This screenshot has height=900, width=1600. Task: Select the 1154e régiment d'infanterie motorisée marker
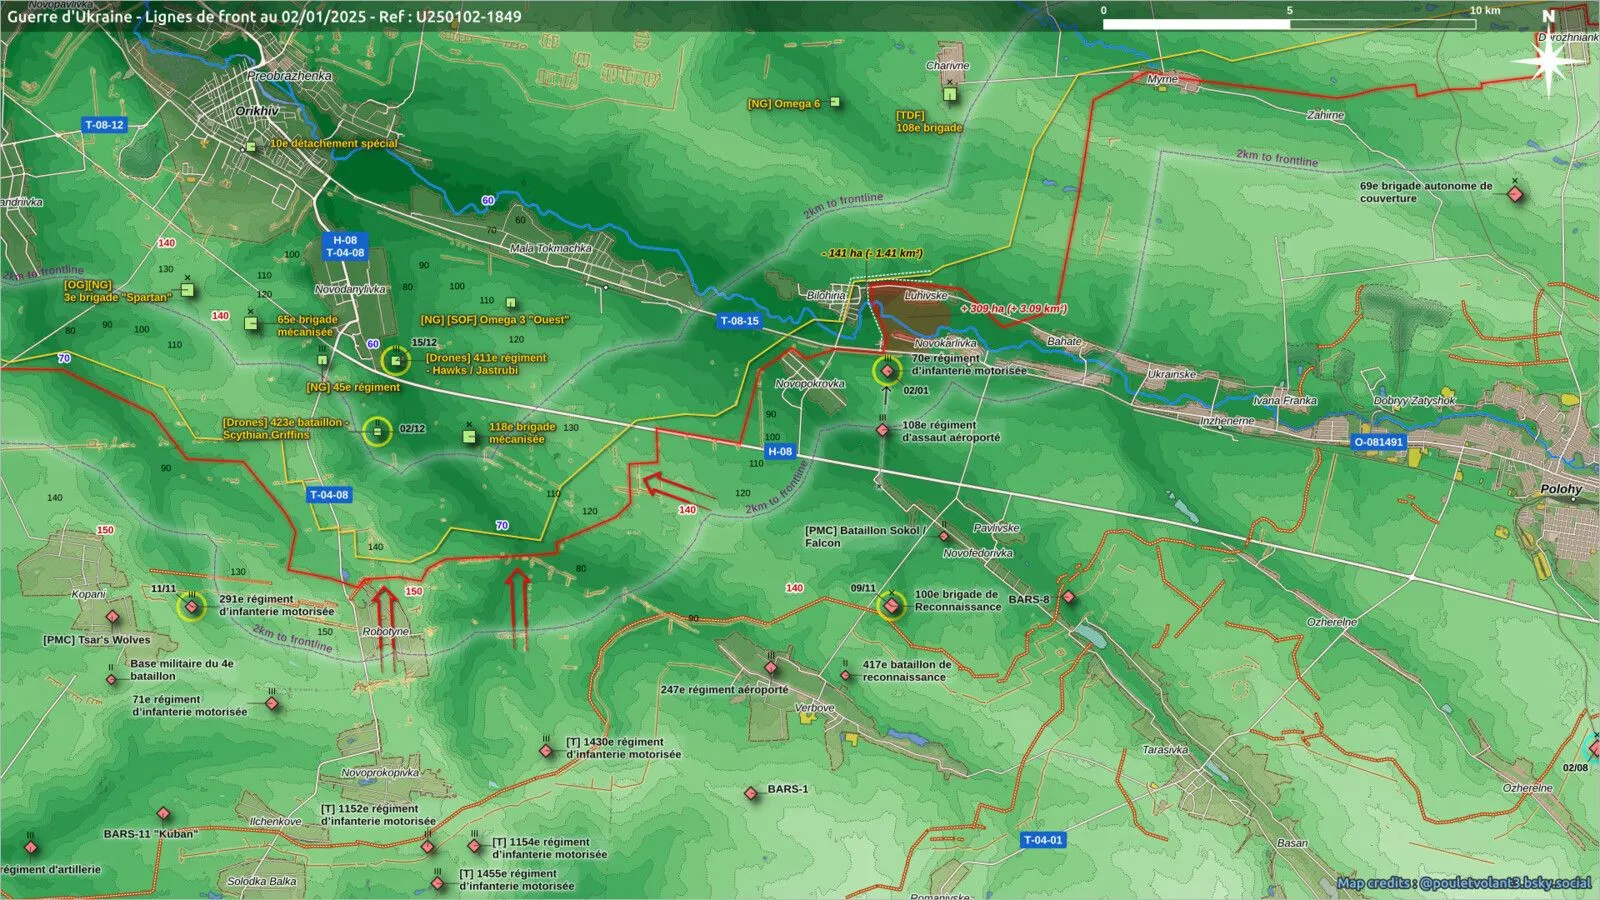click(474, 846)
